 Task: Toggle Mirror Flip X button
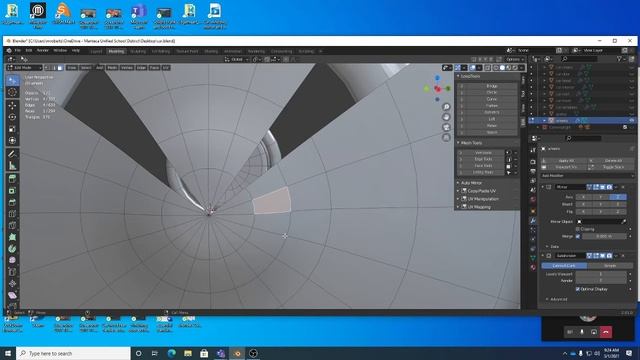[584, 211]
